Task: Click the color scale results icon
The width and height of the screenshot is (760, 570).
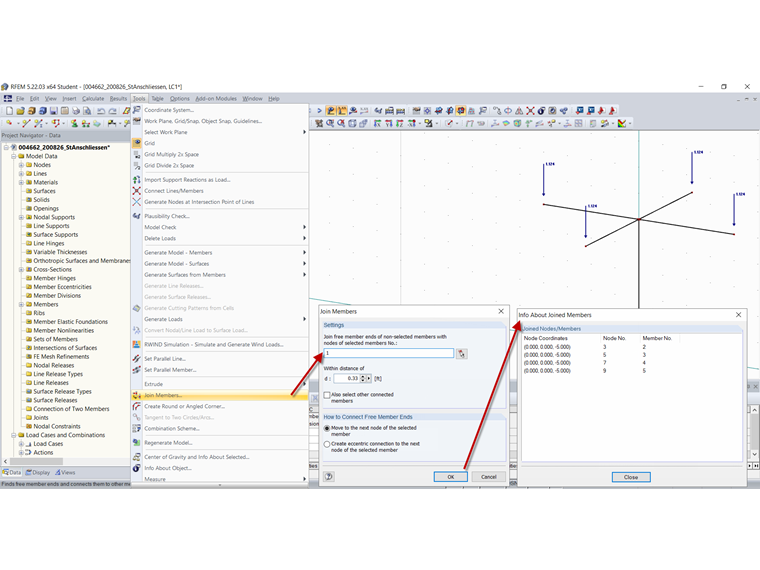Action: coord(621,123)
